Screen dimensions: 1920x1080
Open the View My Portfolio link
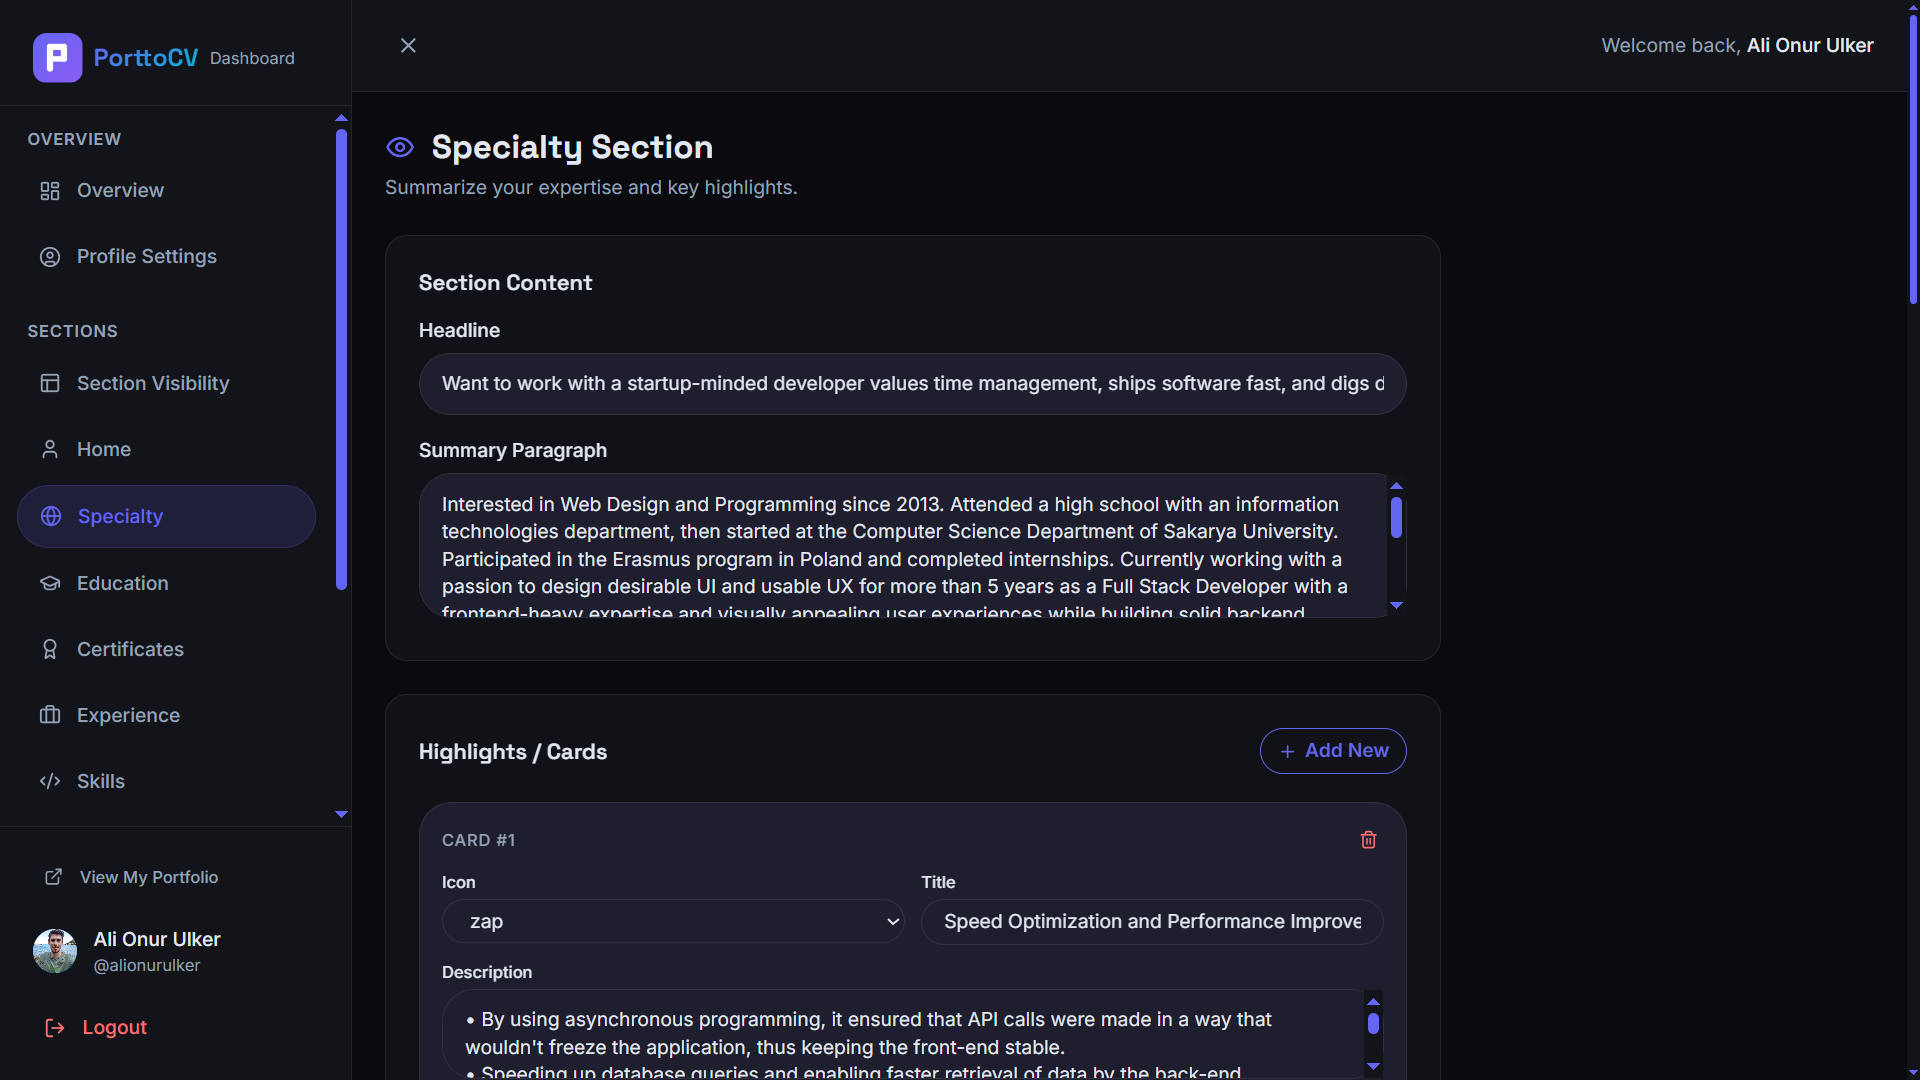pos(131,877)
